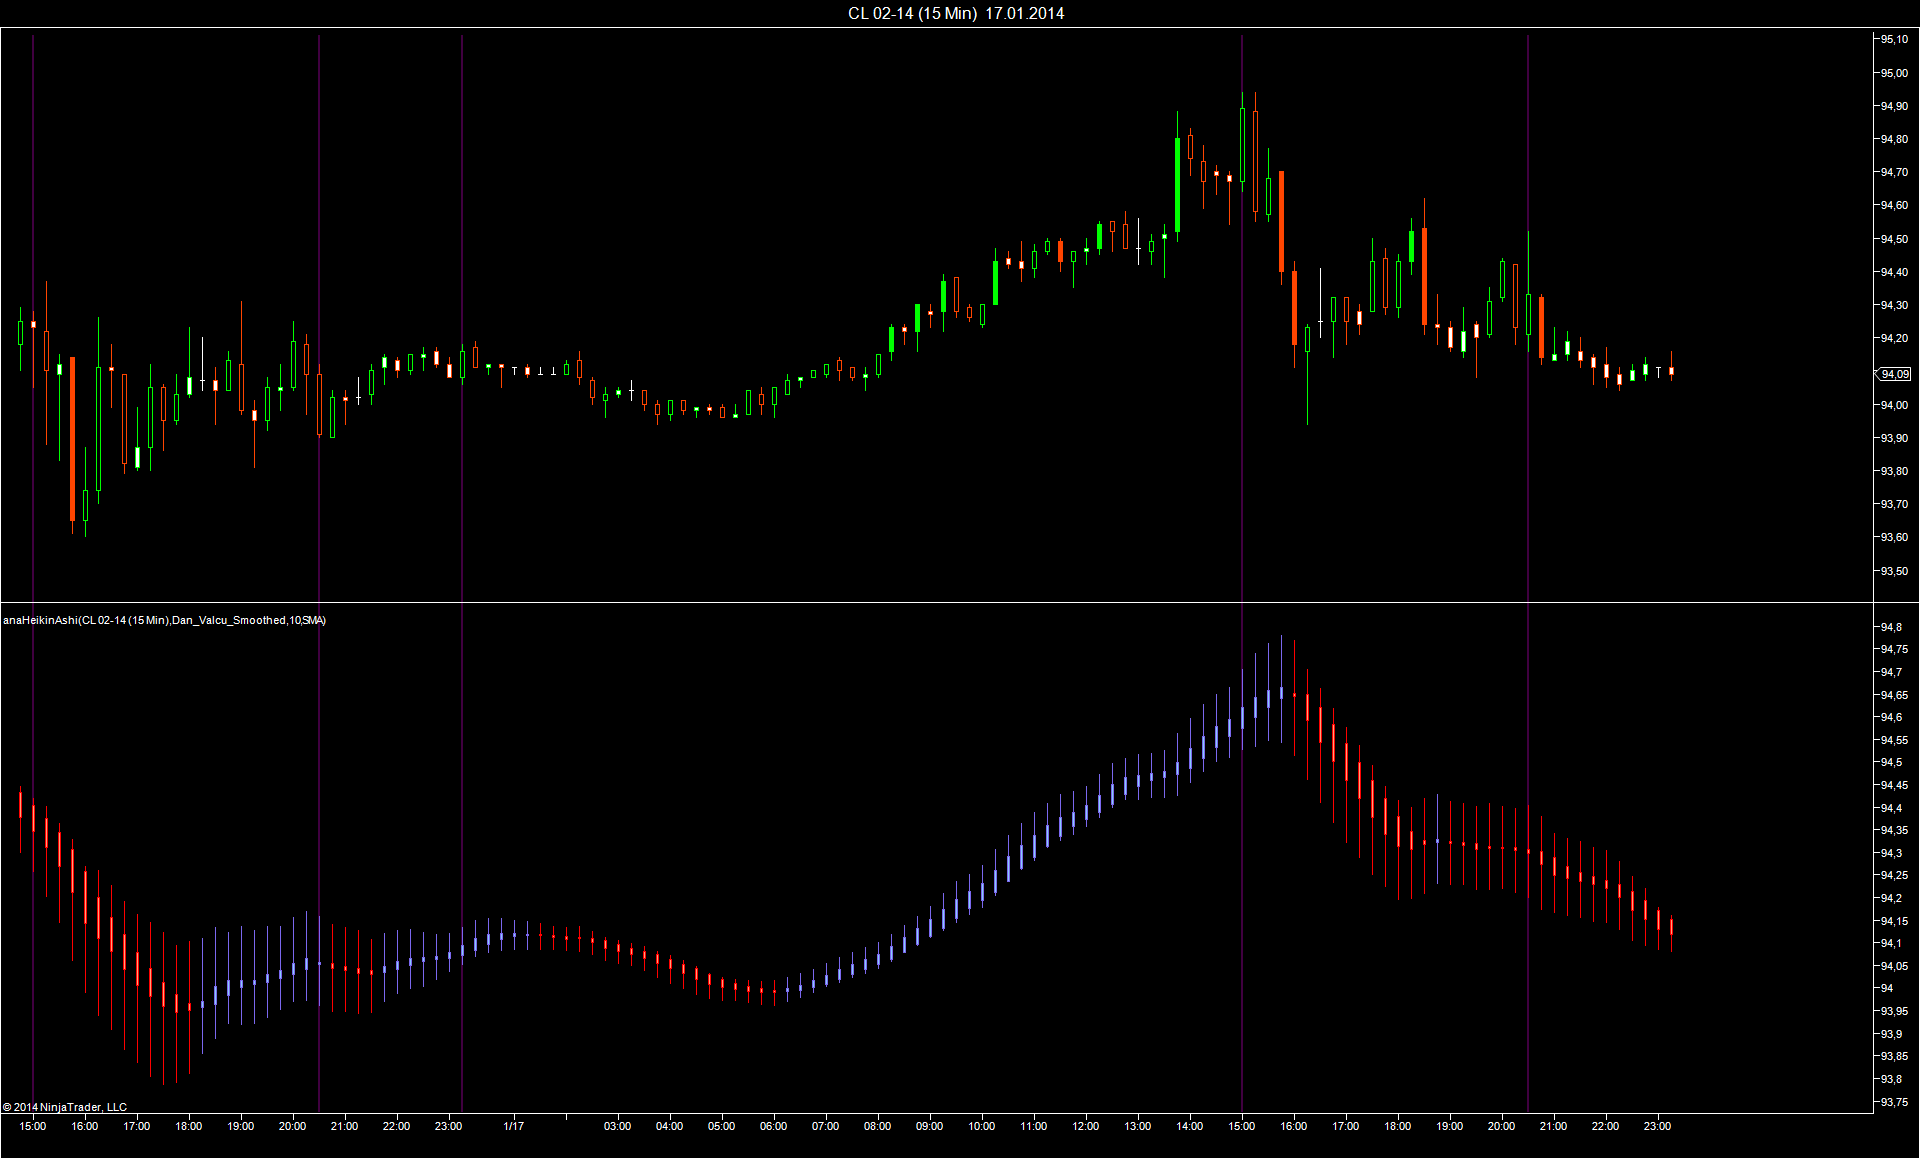Click the 94,50 price axis label
The width and height of the screenshot is (1920, 1159).
coord(1894,239)
